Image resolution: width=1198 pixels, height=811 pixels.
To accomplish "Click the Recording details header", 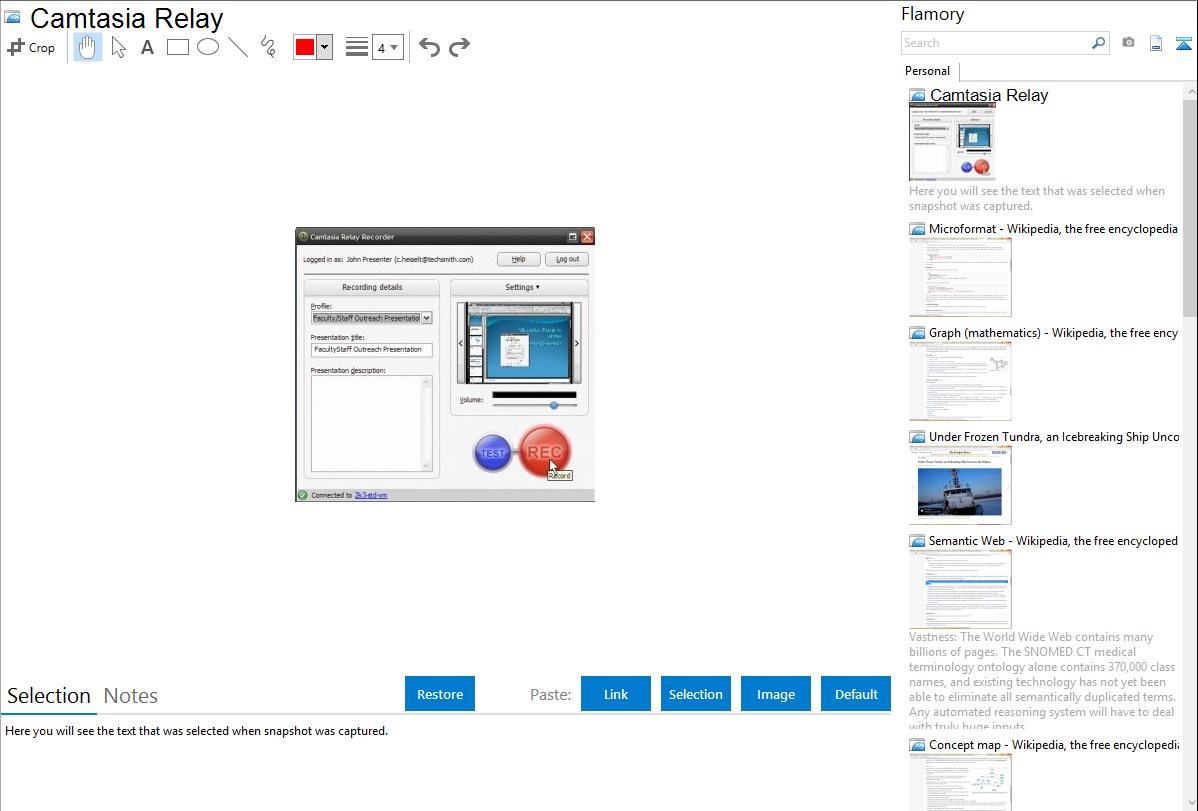I will [372, 287].
